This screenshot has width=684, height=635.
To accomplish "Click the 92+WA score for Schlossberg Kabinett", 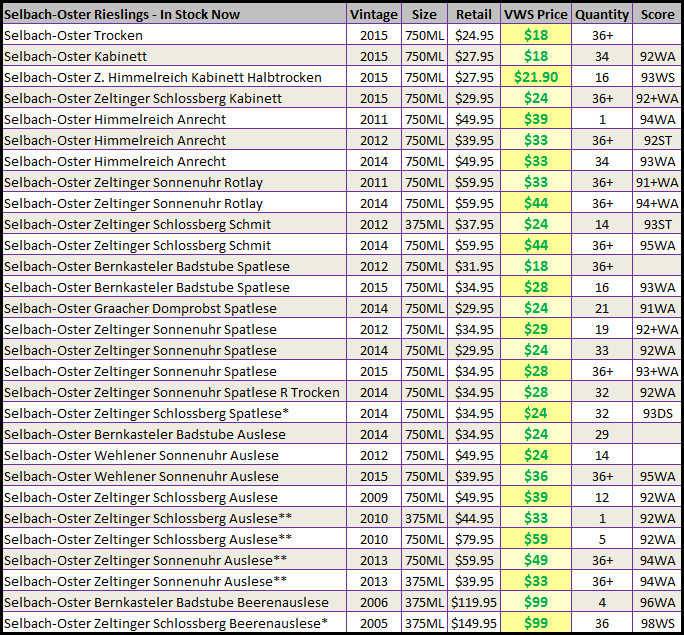I will (x=657, y=98).
